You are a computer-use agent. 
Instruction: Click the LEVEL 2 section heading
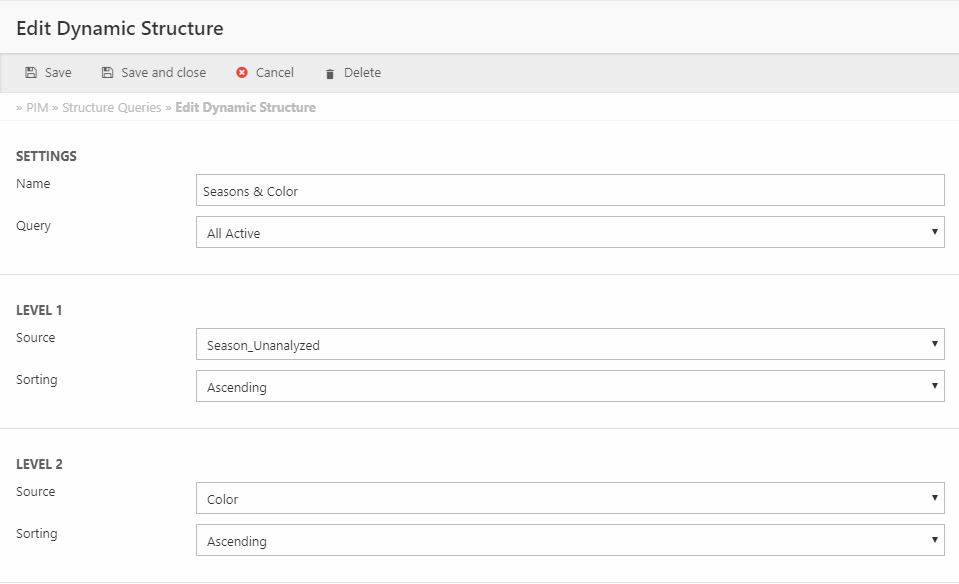[40, 464]
